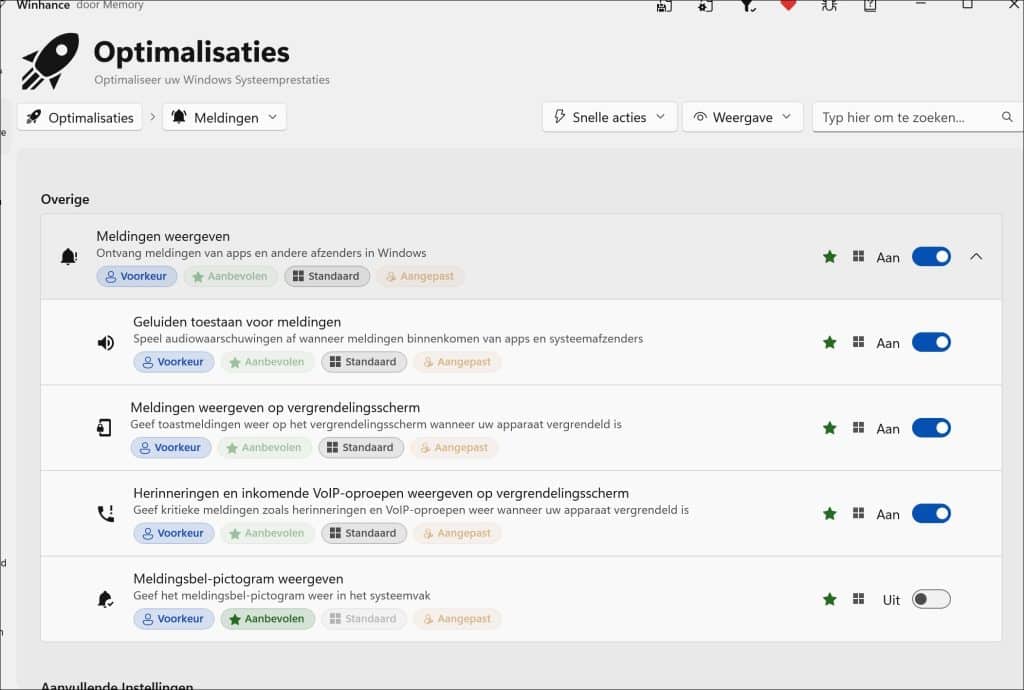Open the Snelle acties dropdown
This screenshot has width=1024, height=690.
click(609, 117)
